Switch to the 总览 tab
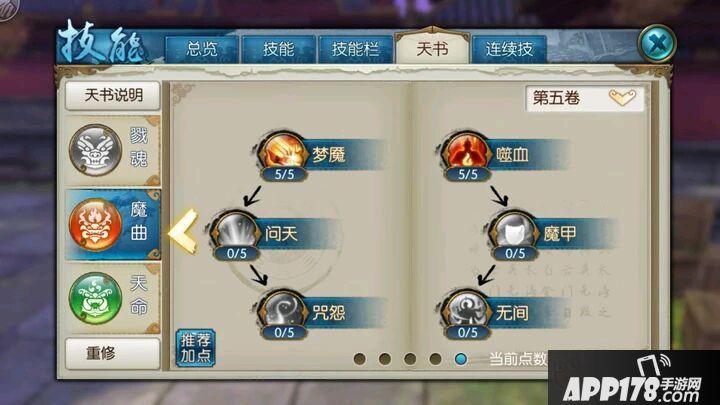The width and height of the screenshot is (720, 405). pos(202,49)
